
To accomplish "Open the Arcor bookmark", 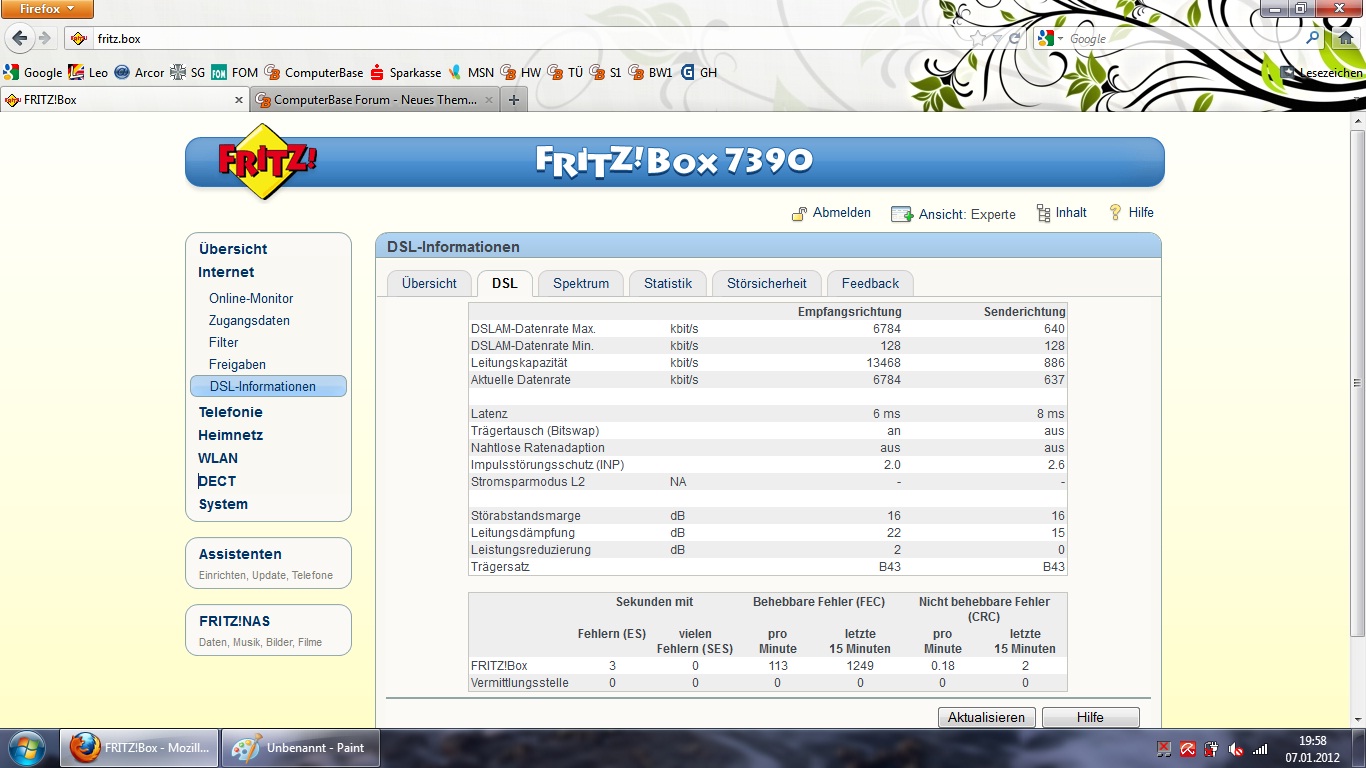I will [x=139, y=72].
